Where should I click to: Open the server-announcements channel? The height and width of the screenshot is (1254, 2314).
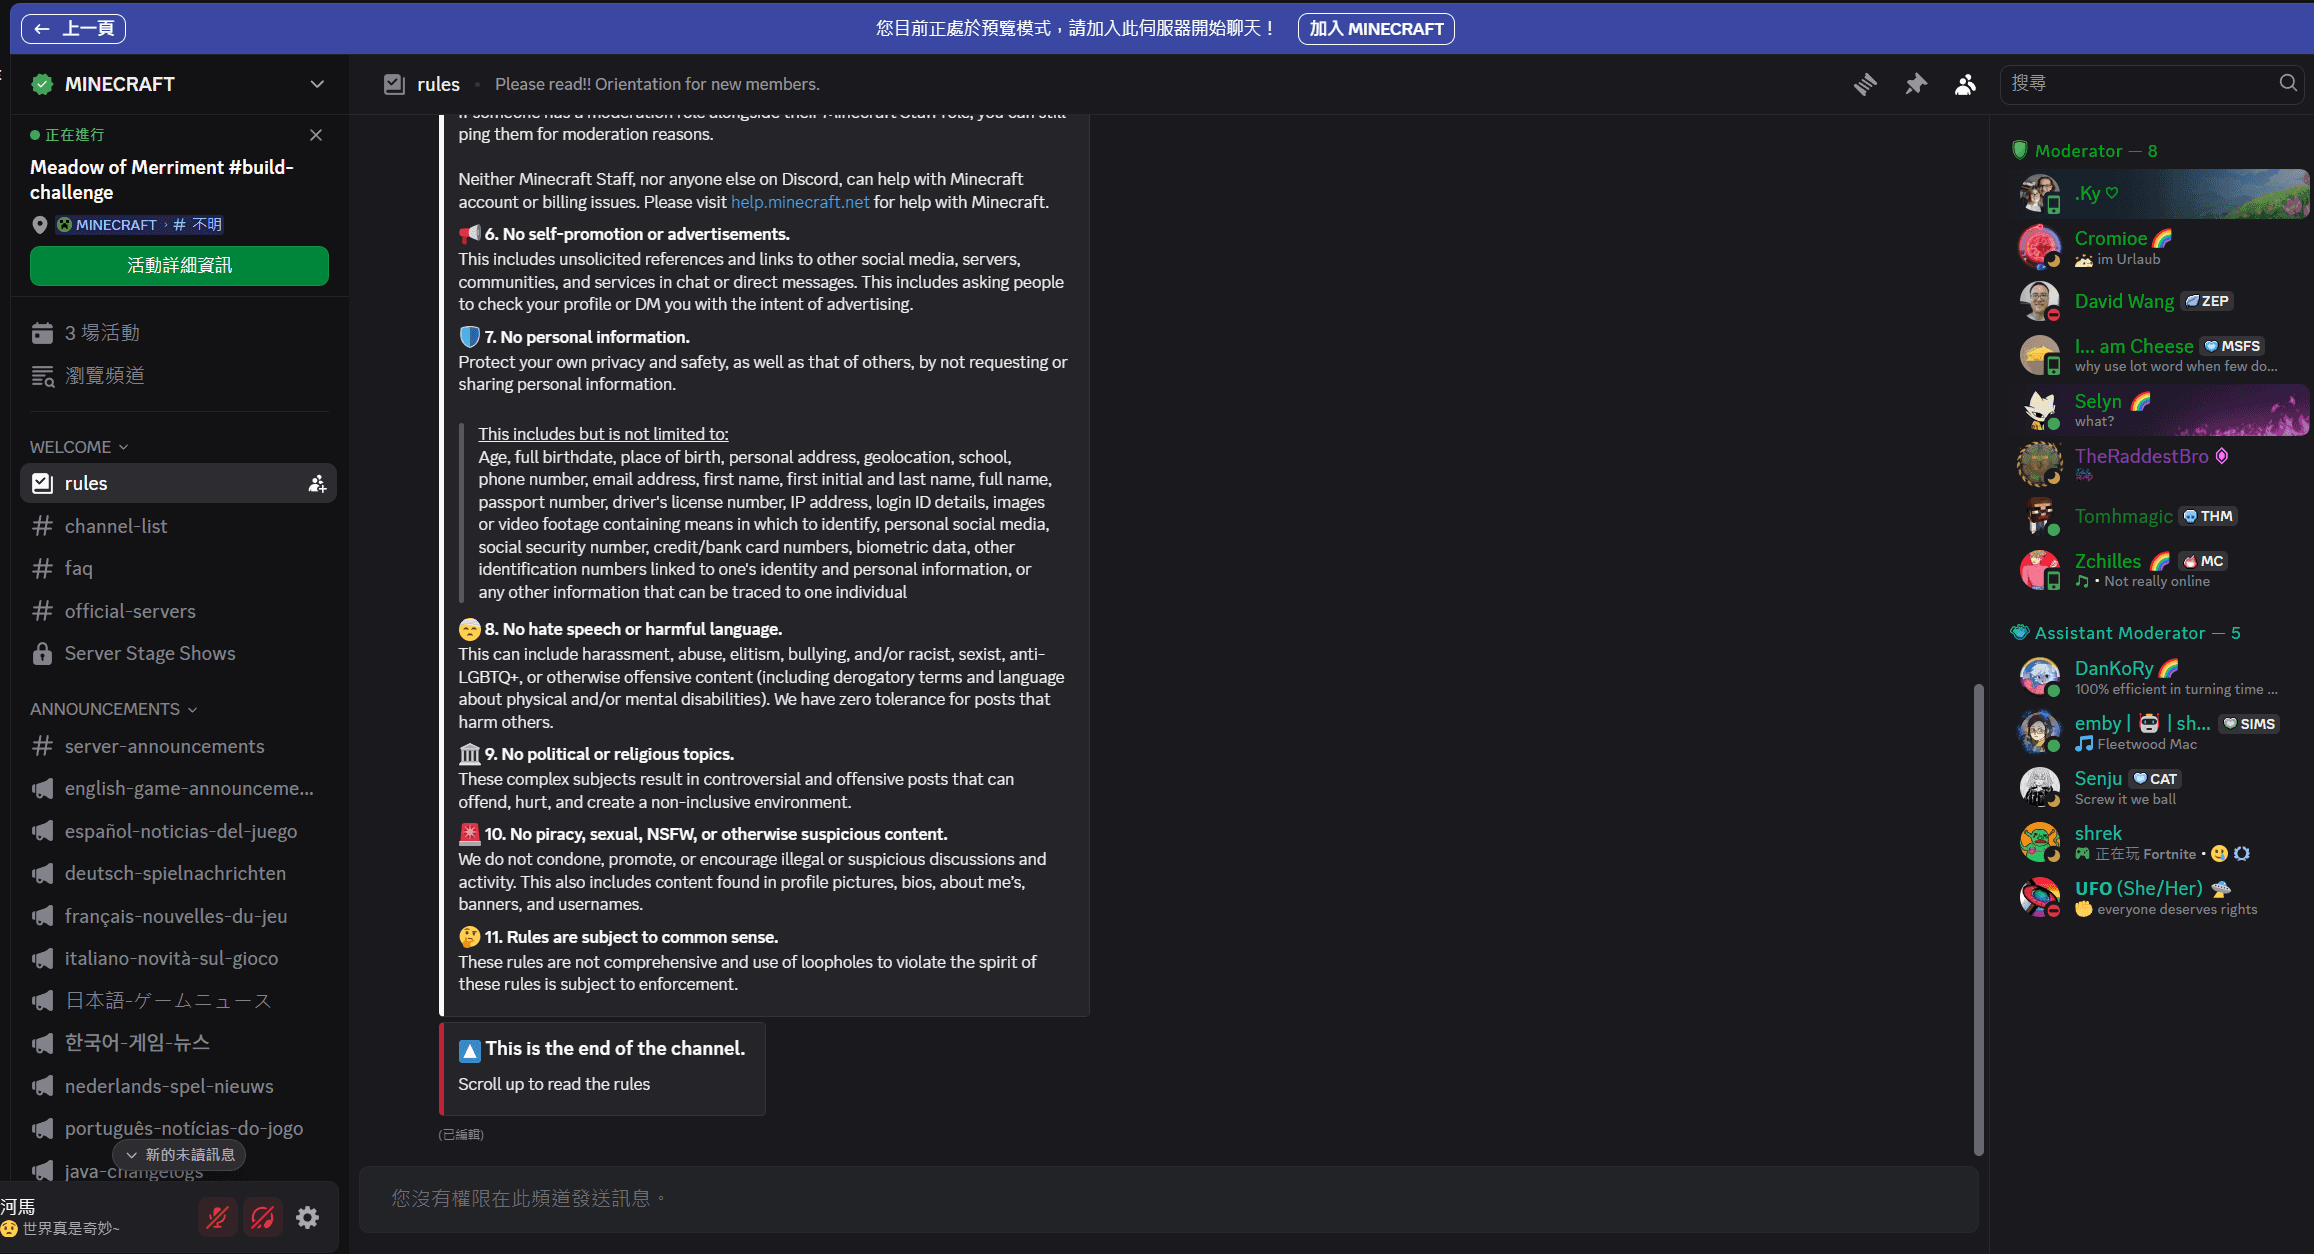(178, 746)
